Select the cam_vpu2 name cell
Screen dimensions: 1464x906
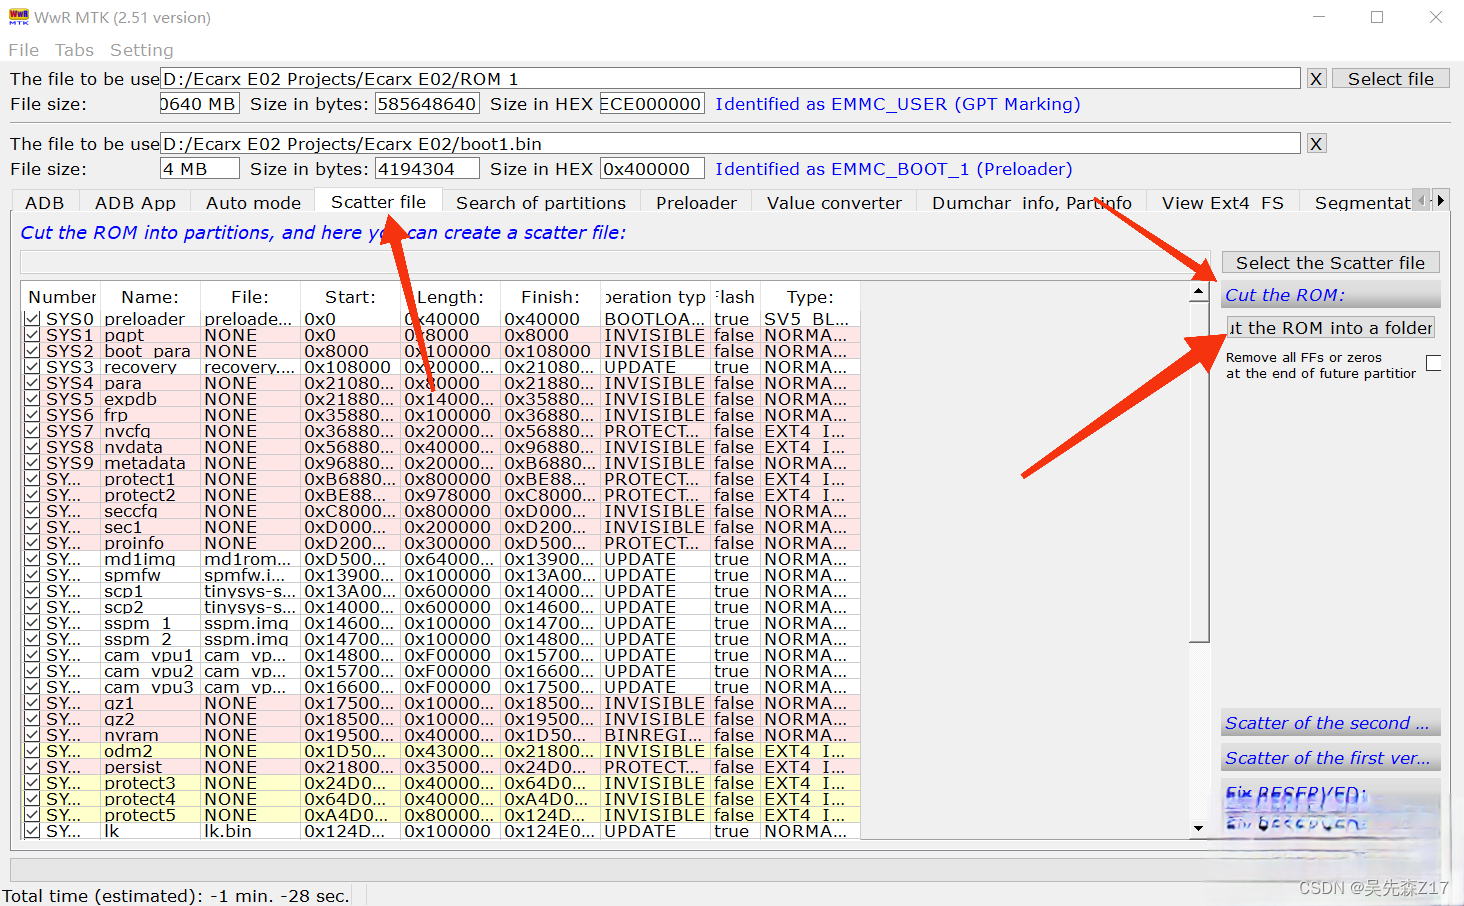(x=150, y=671)
